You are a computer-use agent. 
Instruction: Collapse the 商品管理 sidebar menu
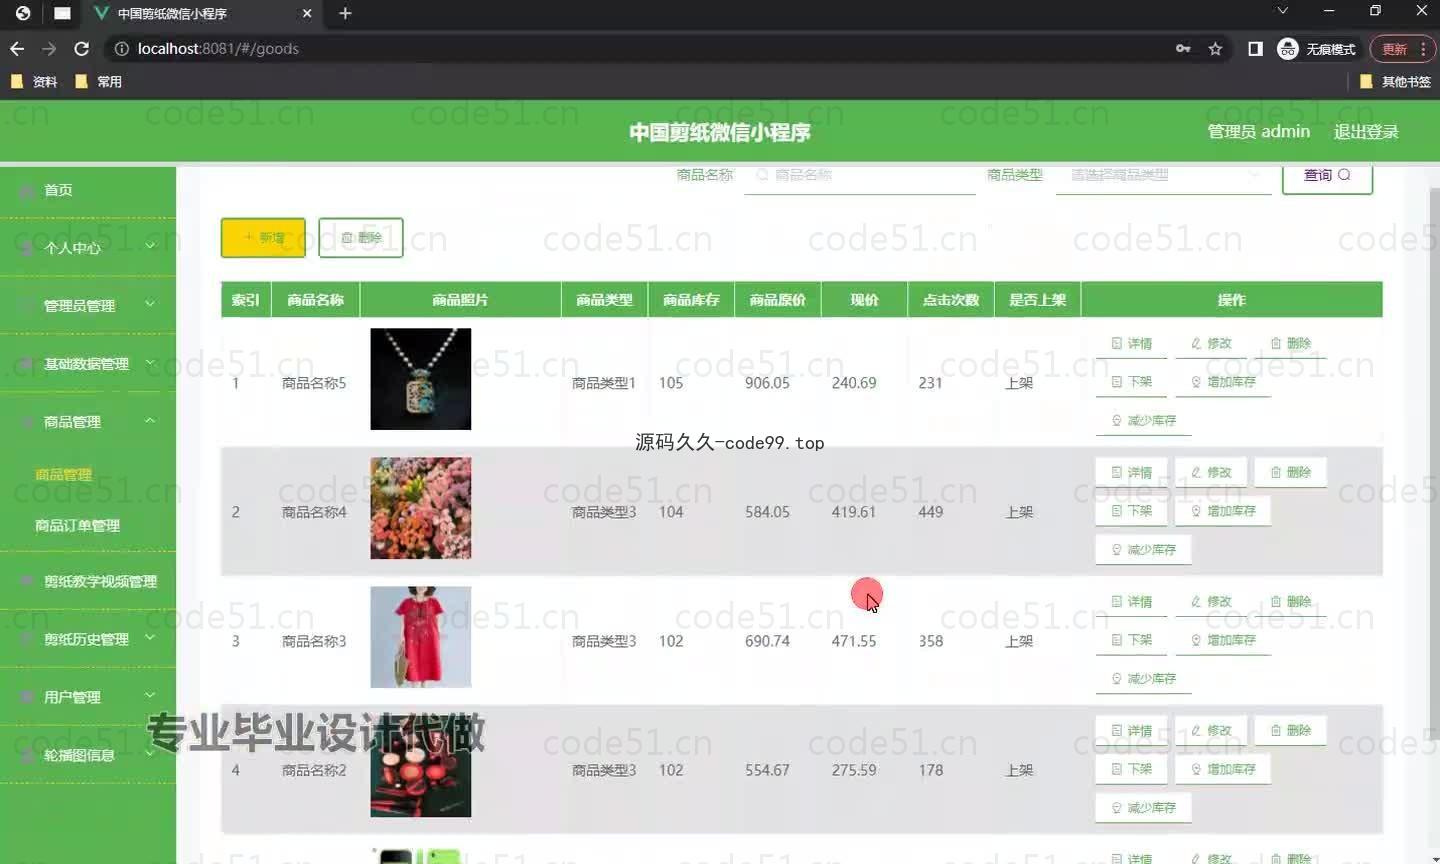(x=88, y=421)
